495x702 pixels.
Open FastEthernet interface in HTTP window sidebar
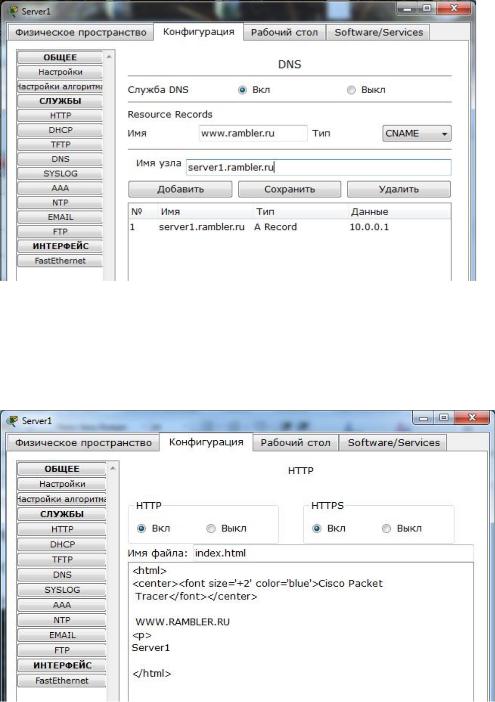click(x=62, y=681)
